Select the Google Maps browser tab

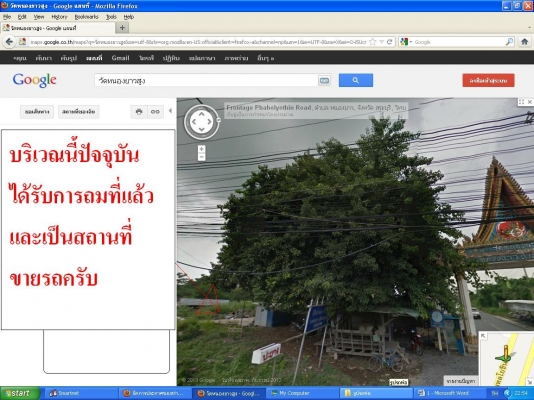[x=57, y=28]
